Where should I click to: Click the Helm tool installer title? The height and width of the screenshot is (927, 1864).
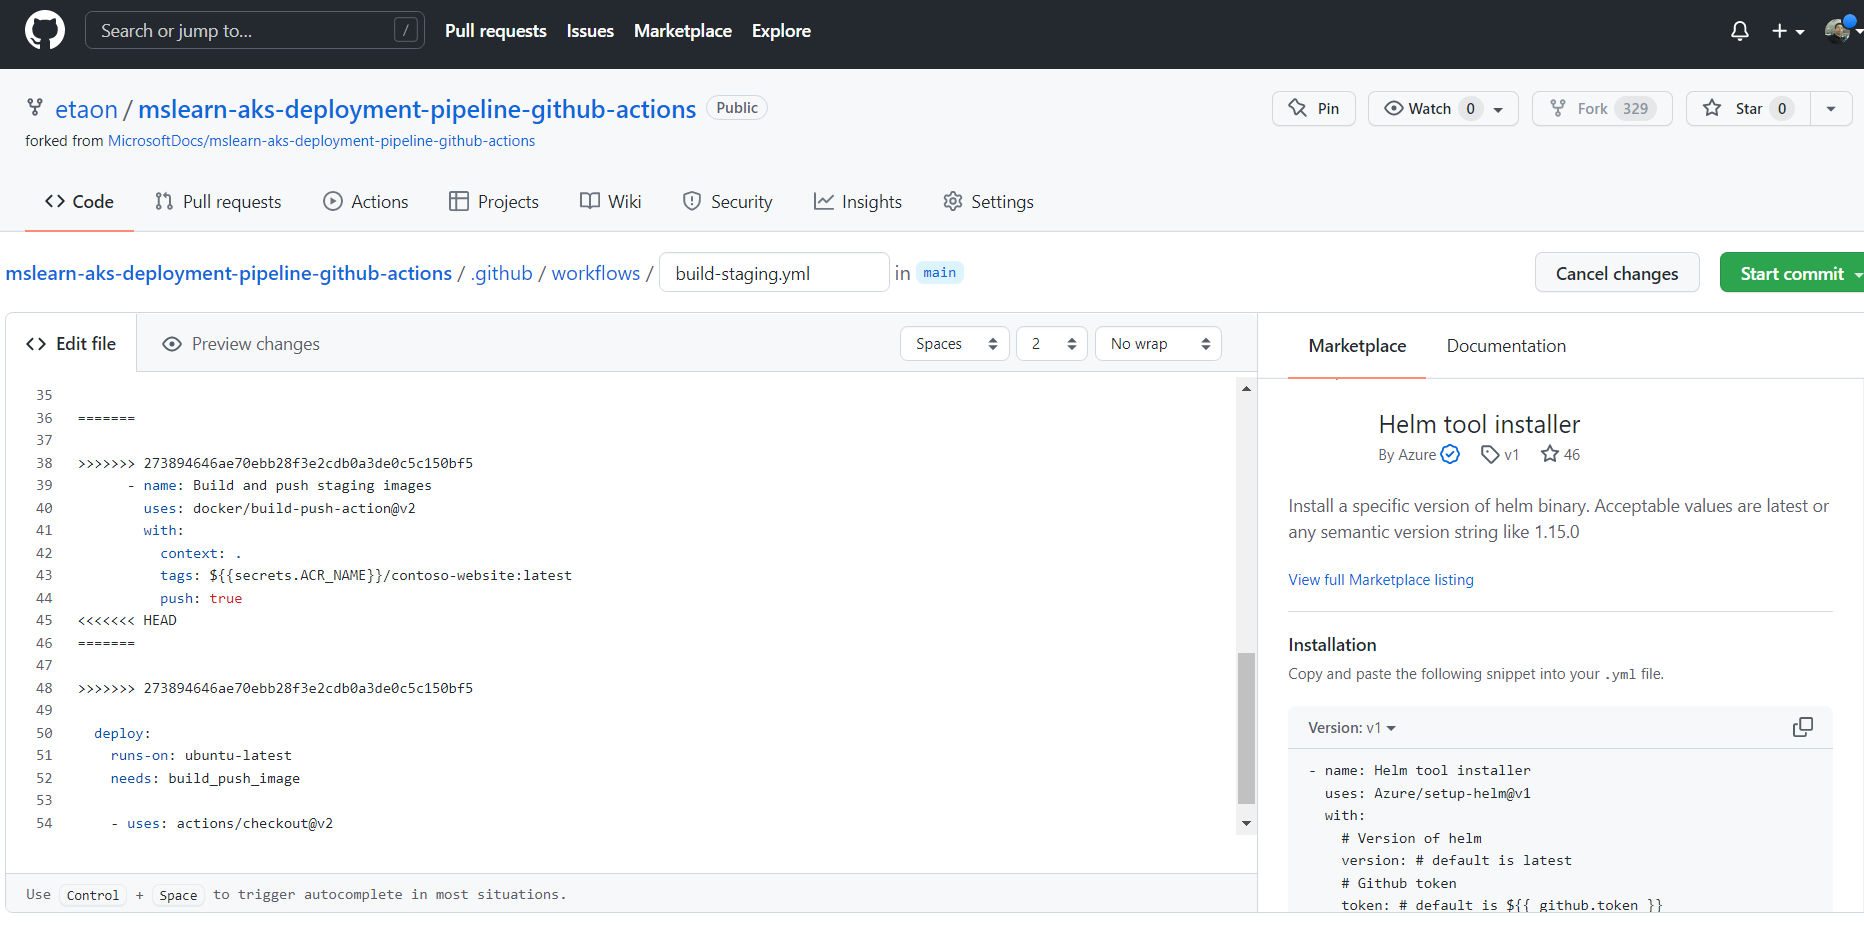[x=1479, y=424]
